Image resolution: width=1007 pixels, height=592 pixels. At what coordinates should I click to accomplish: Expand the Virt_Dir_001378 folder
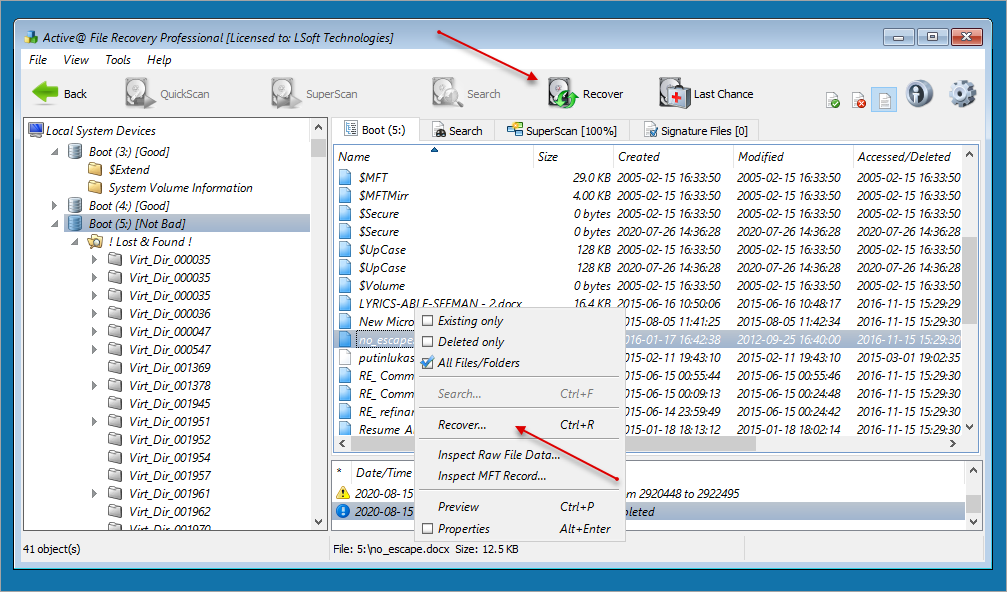coord(94,385)
